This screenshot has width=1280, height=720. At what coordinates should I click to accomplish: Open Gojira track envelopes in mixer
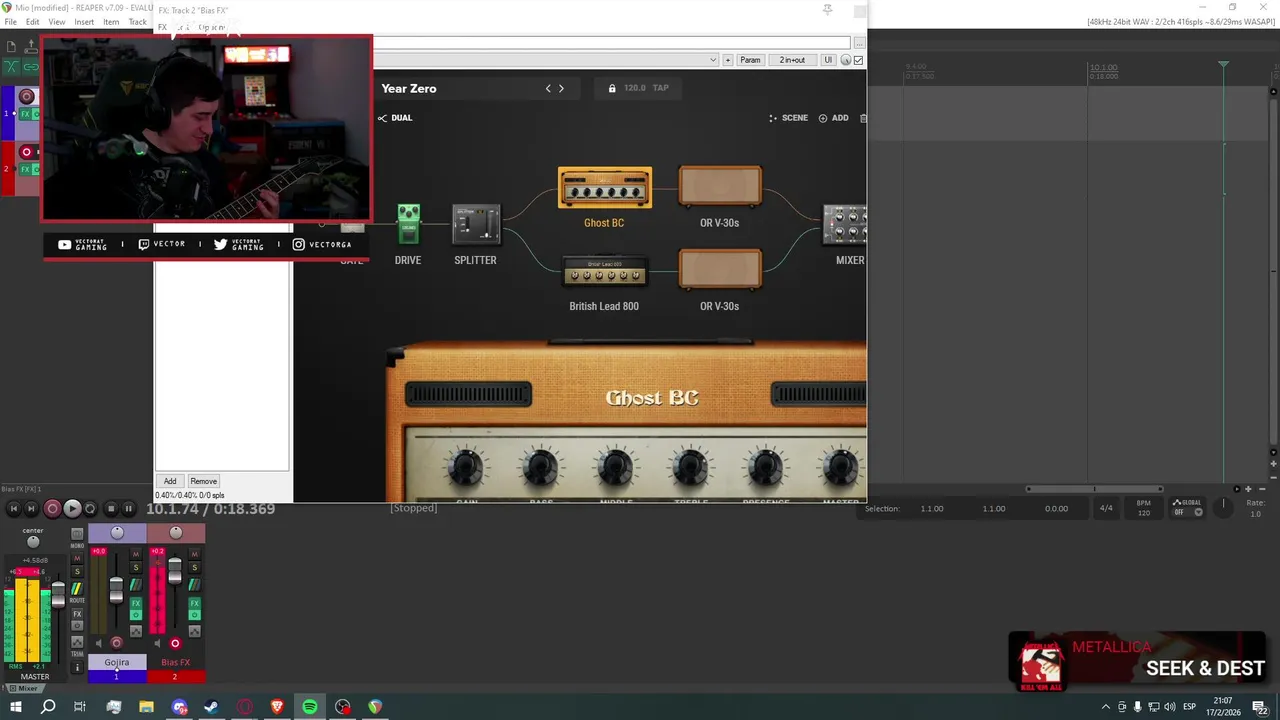[136, 631]
